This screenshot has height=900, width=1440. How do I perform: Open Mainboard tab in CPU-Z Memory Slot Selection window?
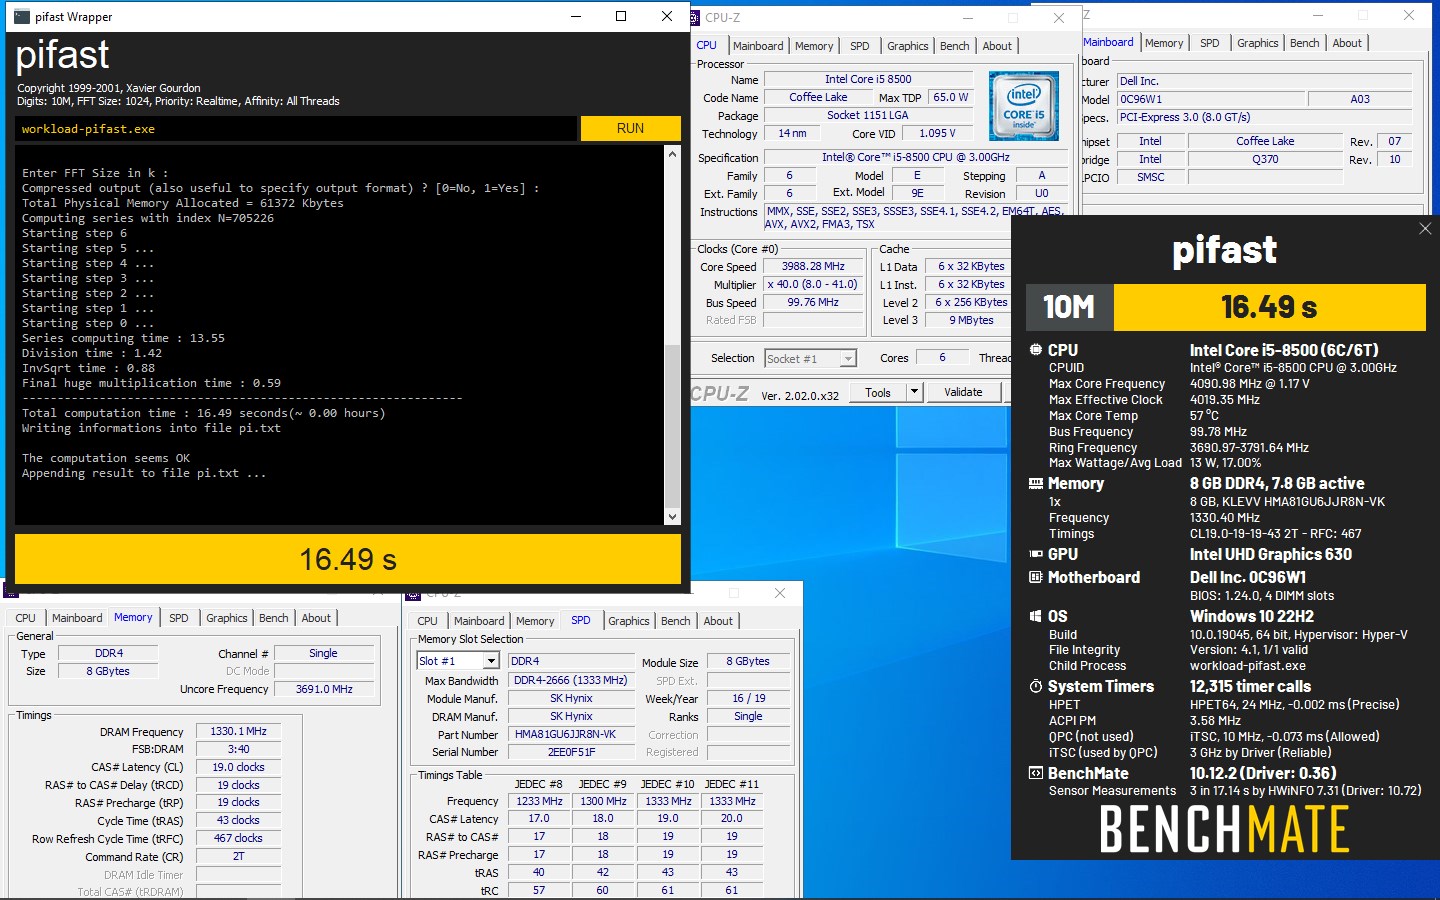[479, 621]
